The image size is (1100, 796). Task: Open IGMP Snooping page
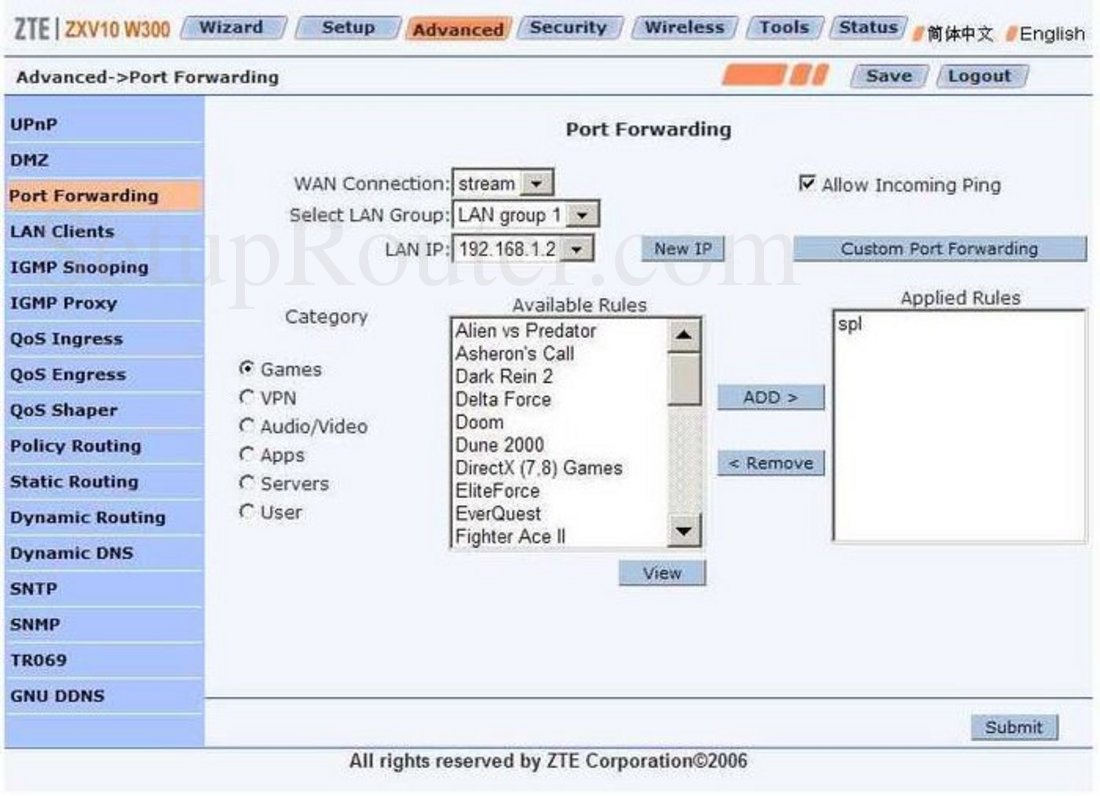point(104,268)
